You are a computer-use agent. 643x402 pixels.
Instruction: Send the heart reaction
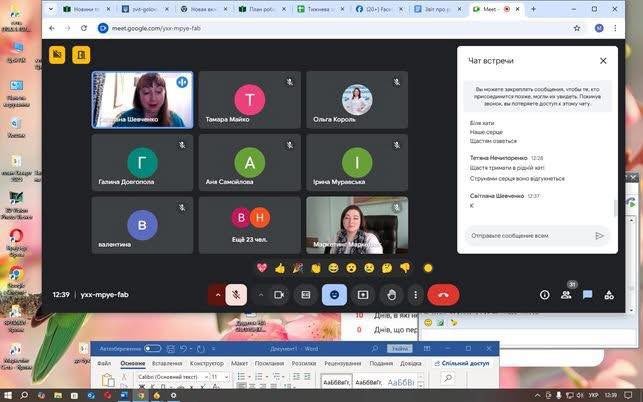tap(262, 268)
